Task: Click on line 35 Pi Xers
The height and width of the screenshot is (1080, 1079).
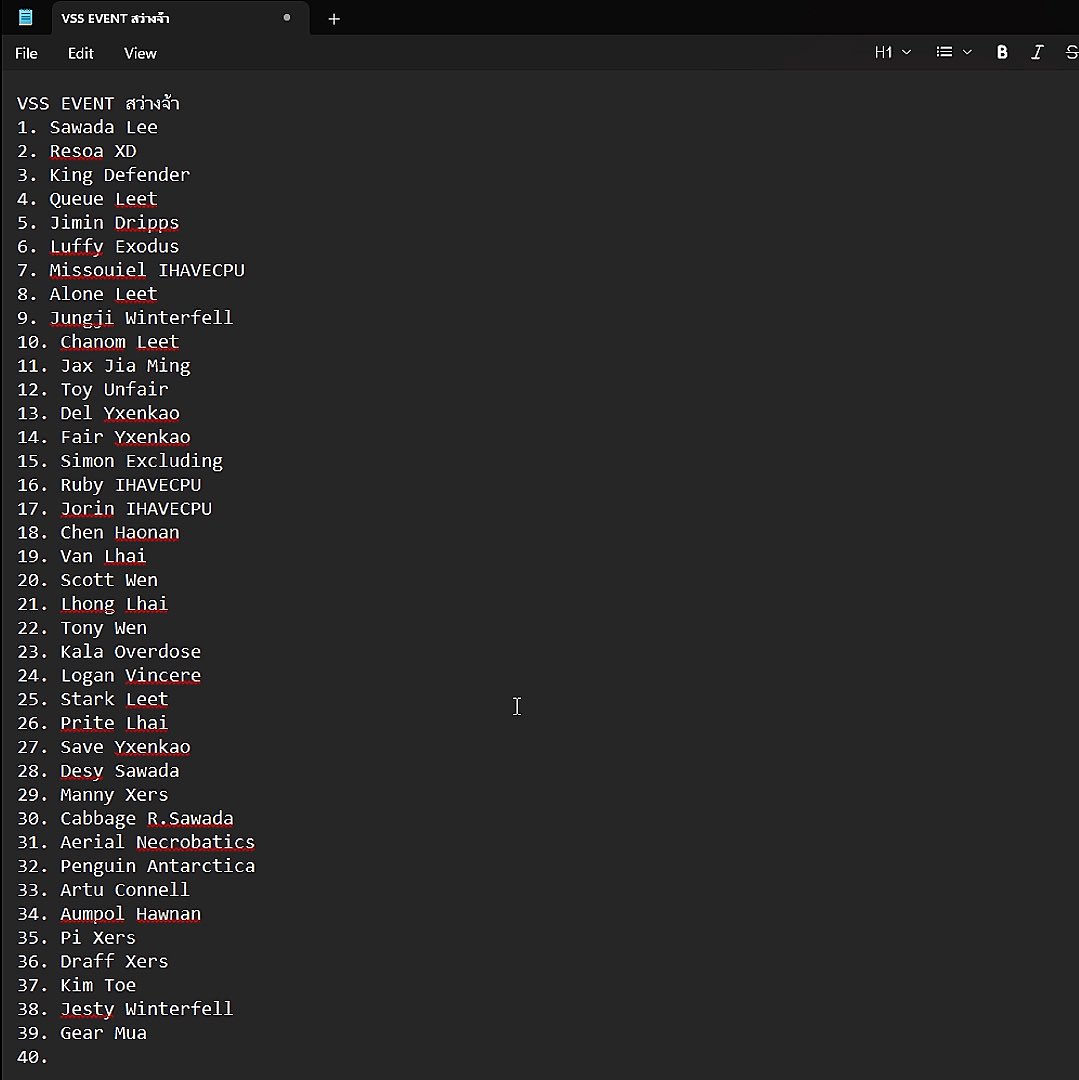Action: [76, 937]
